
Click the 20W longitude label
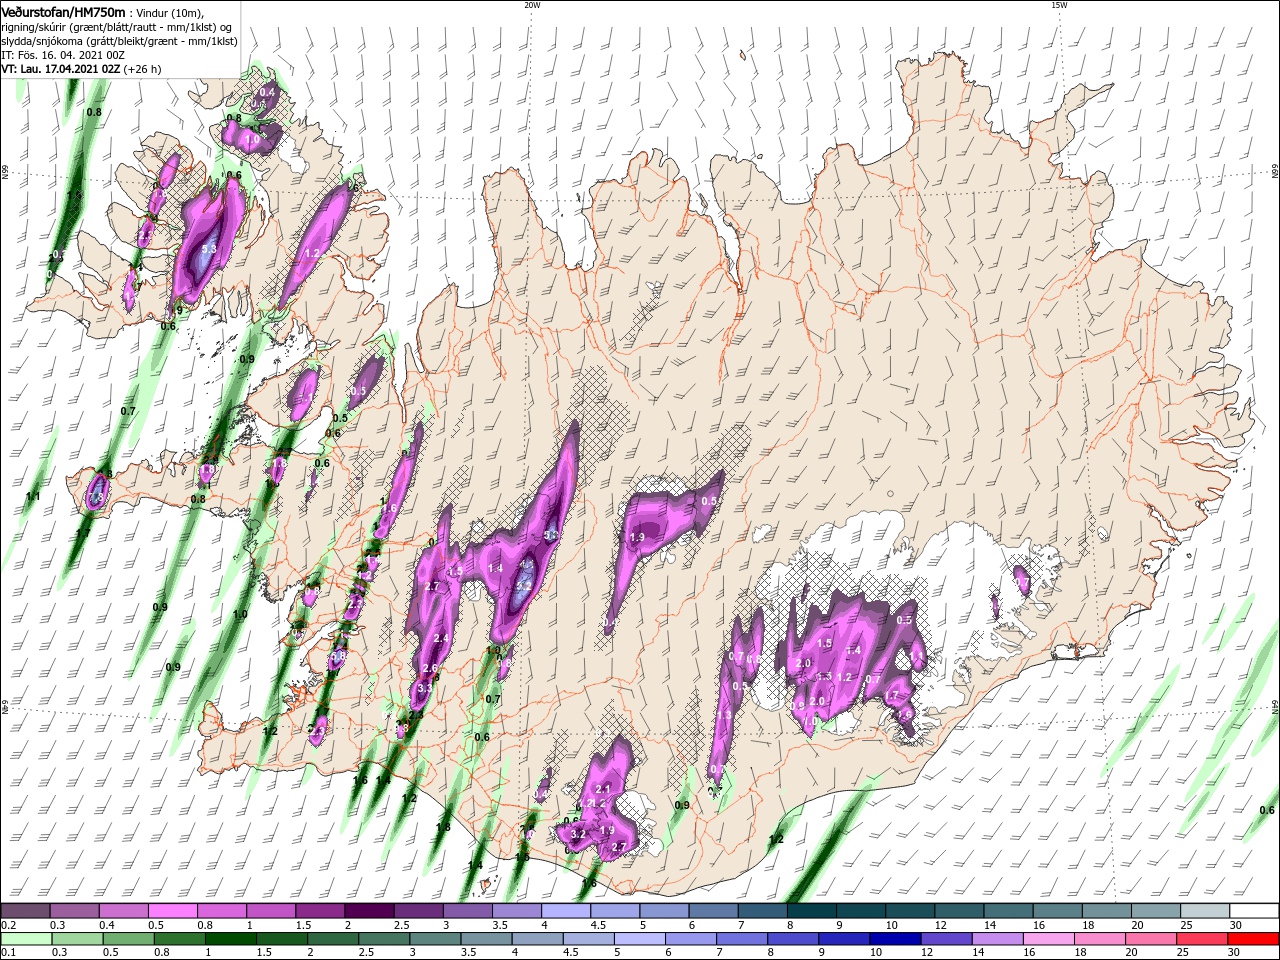tap(532, 5)
